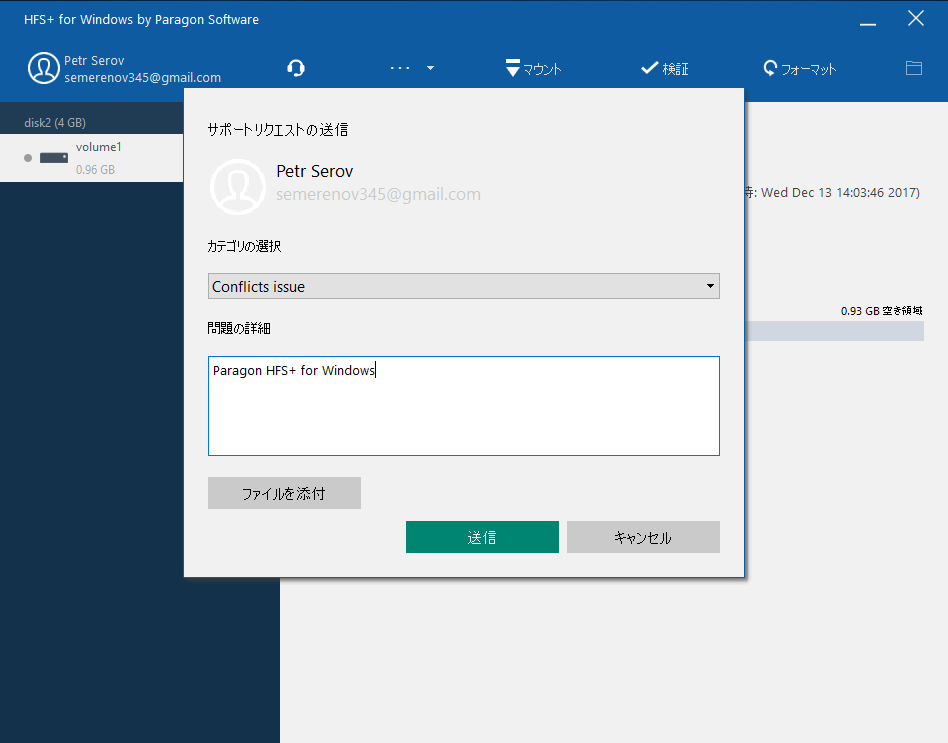
Task: Click the 検証 (Verify) toolbar button
Action: 664,68
